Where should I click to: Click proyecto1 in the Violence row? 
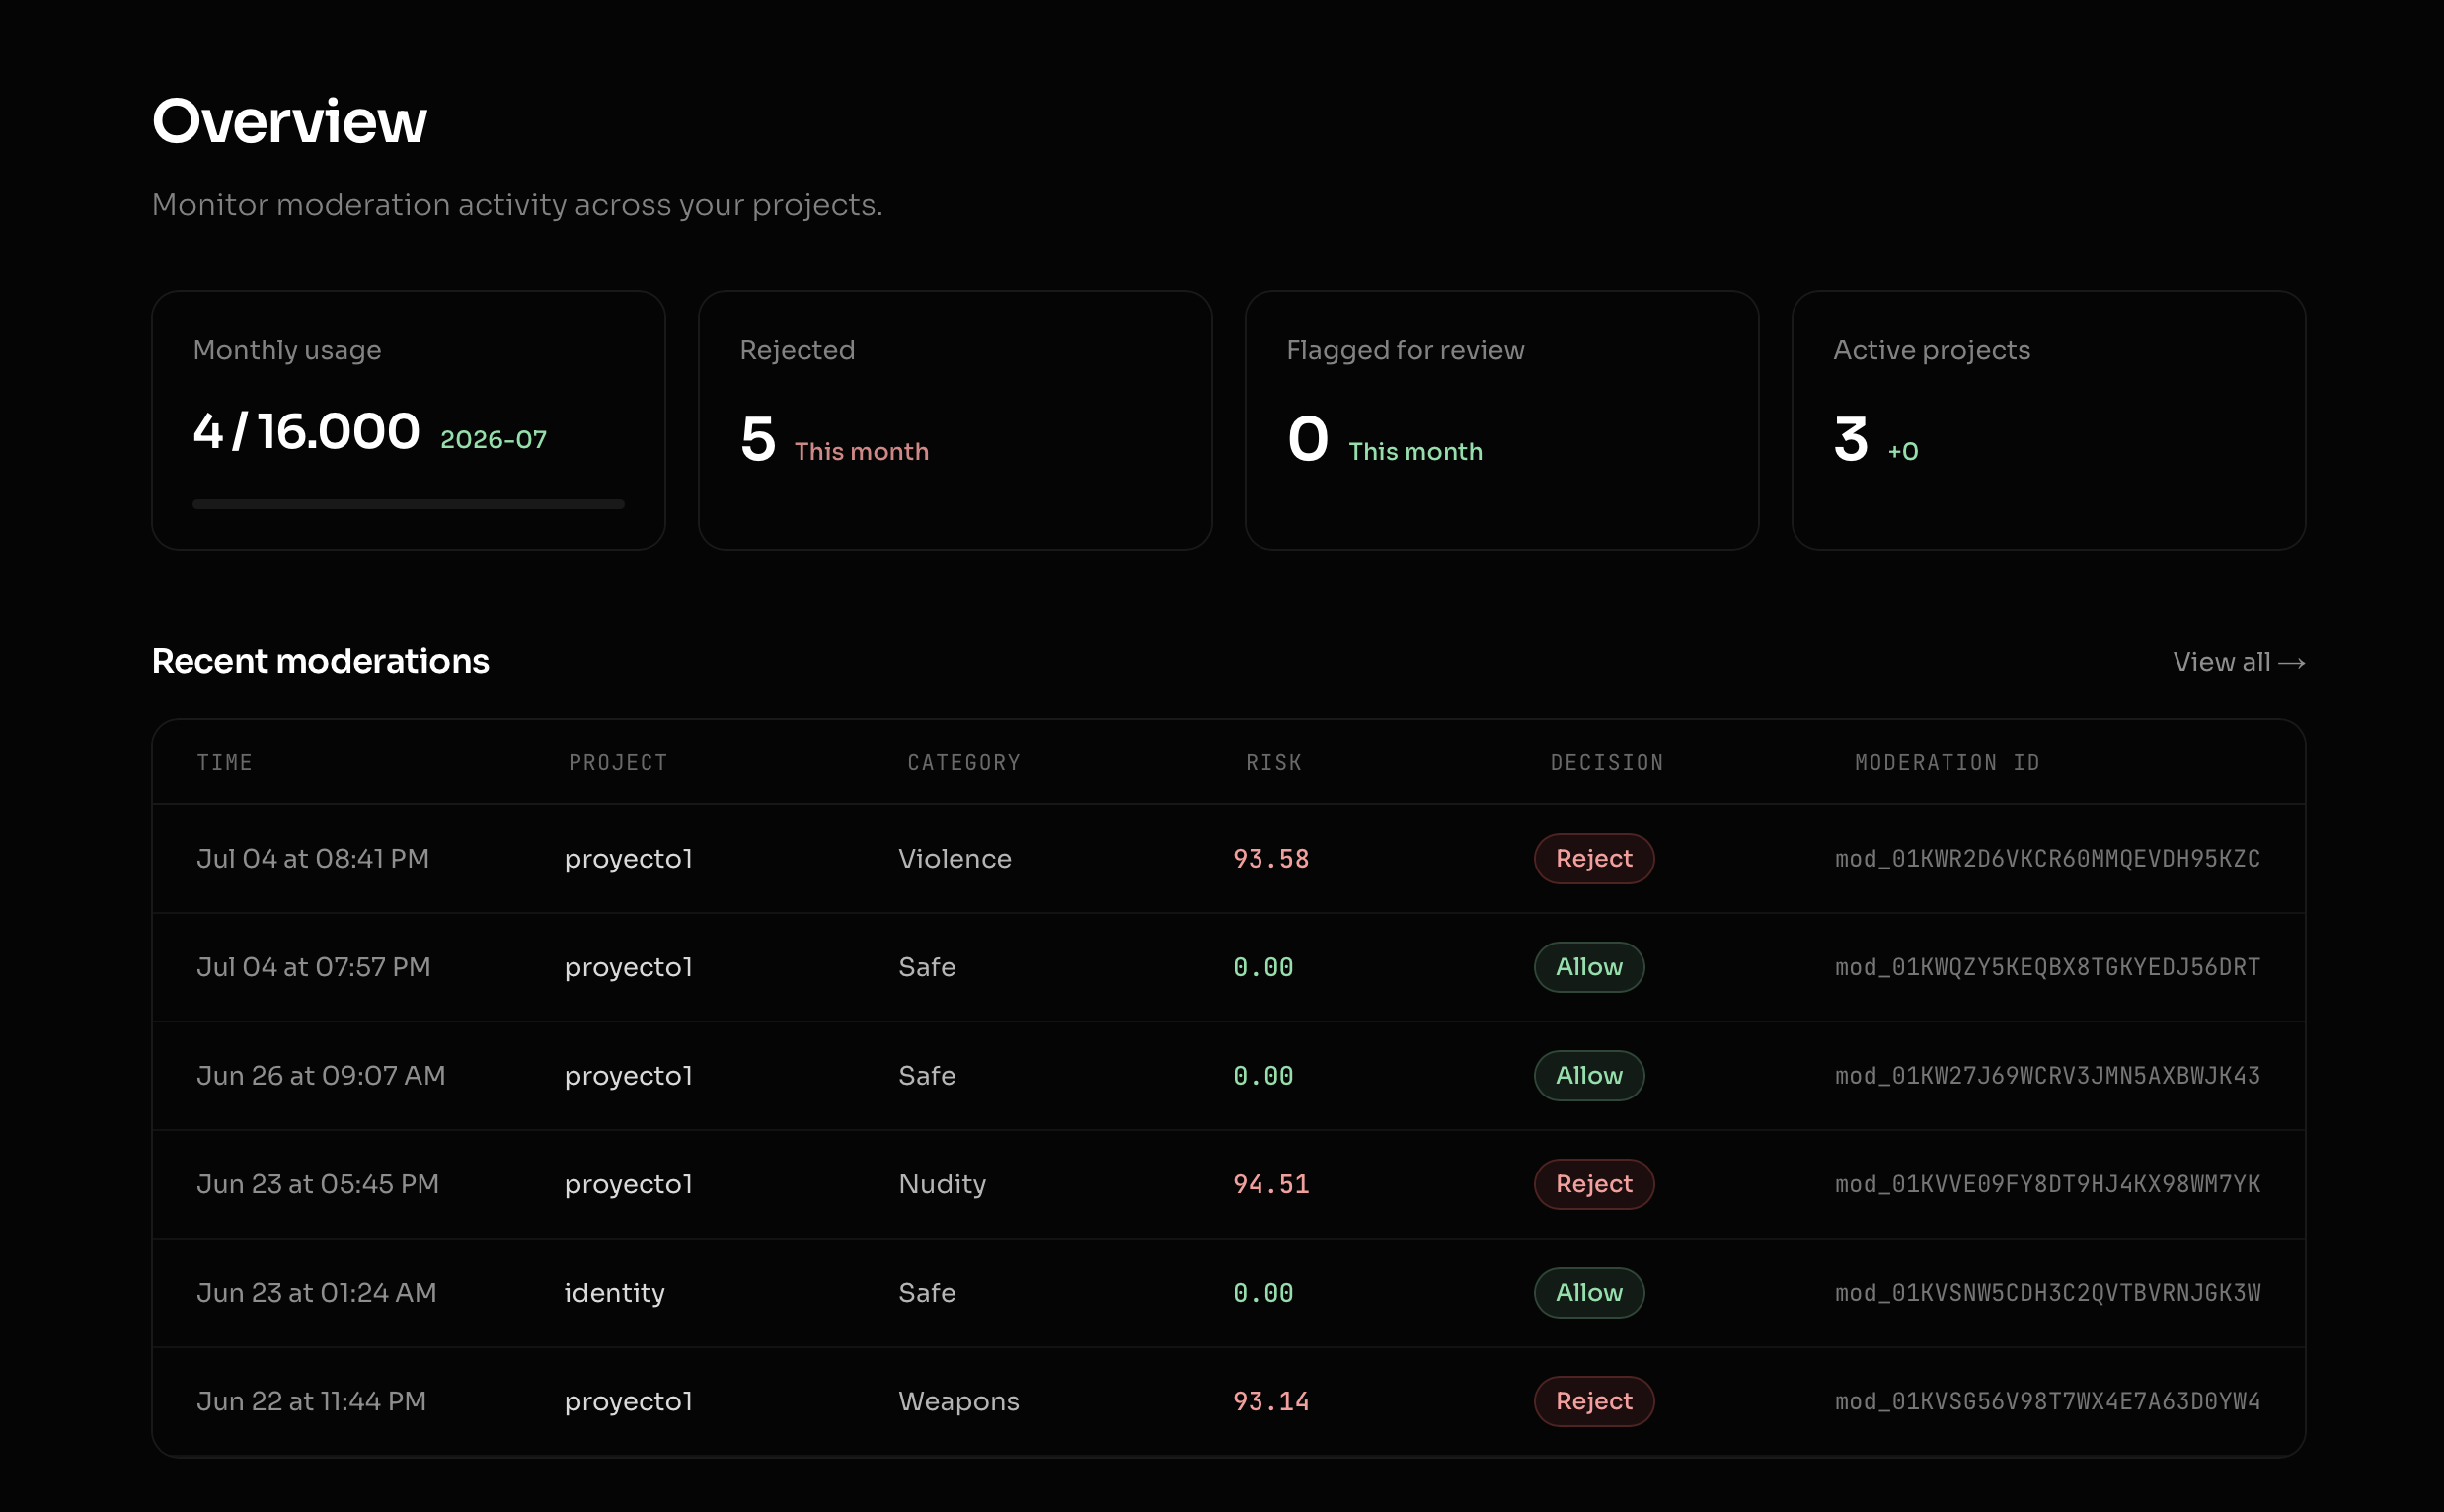(x=628, y=859)
